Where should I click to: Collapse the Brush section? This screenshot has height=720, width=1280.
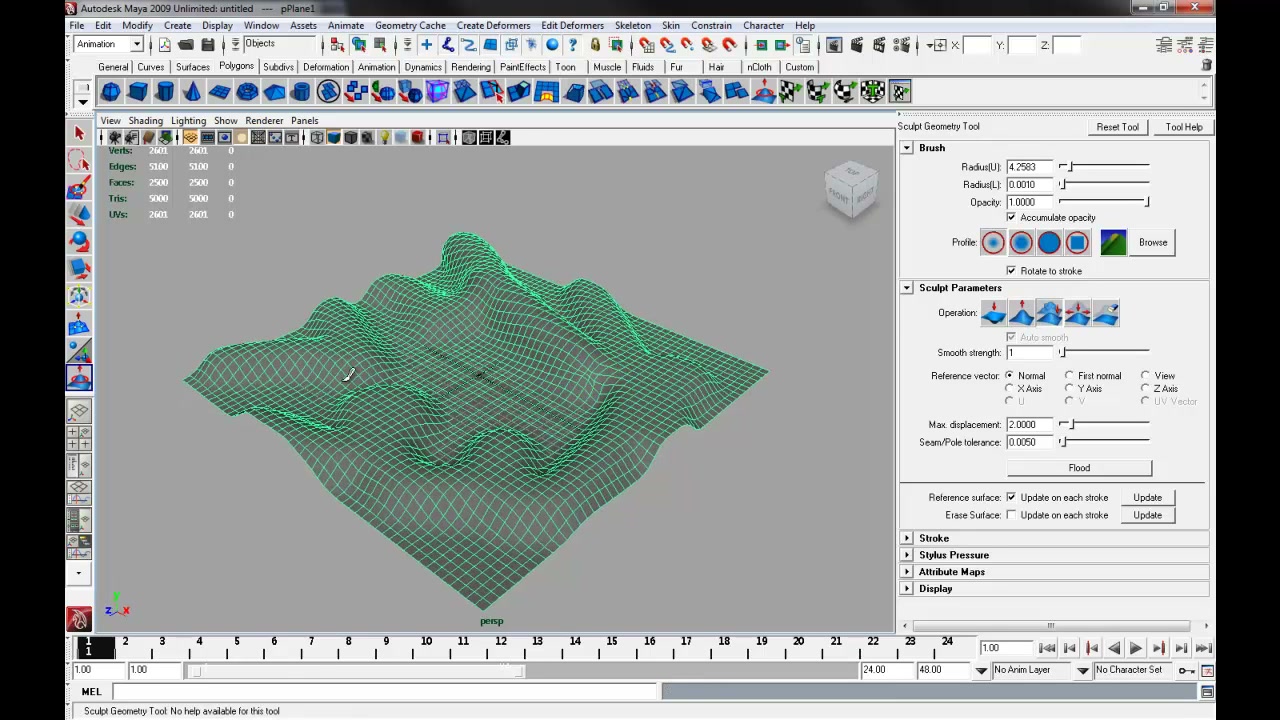click(x=907, y=148)
